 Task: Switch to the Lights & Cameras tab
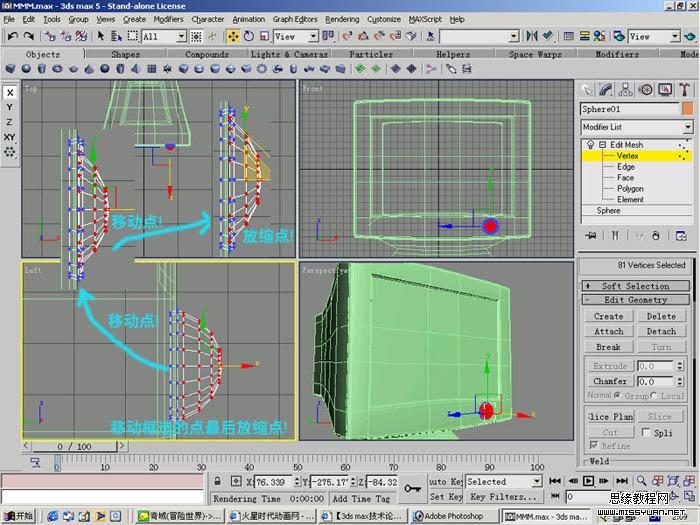pyautogui.click(x=289, y=54)
